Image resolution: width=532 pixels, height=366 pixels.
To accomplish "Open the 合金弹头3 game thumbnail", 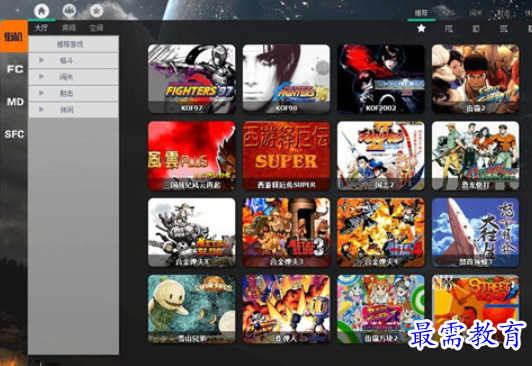I will [286, 233].
